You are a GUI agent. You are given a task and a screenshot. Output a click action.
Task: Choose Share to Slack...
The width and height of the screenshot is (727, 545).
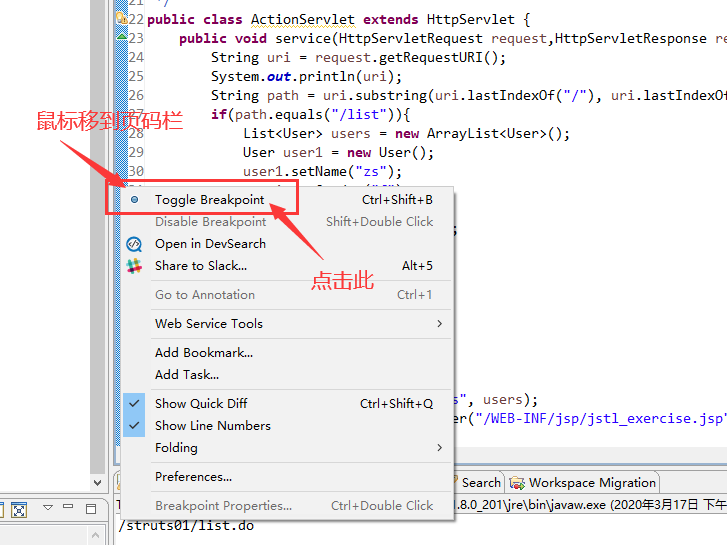click(x=287, y=266)
